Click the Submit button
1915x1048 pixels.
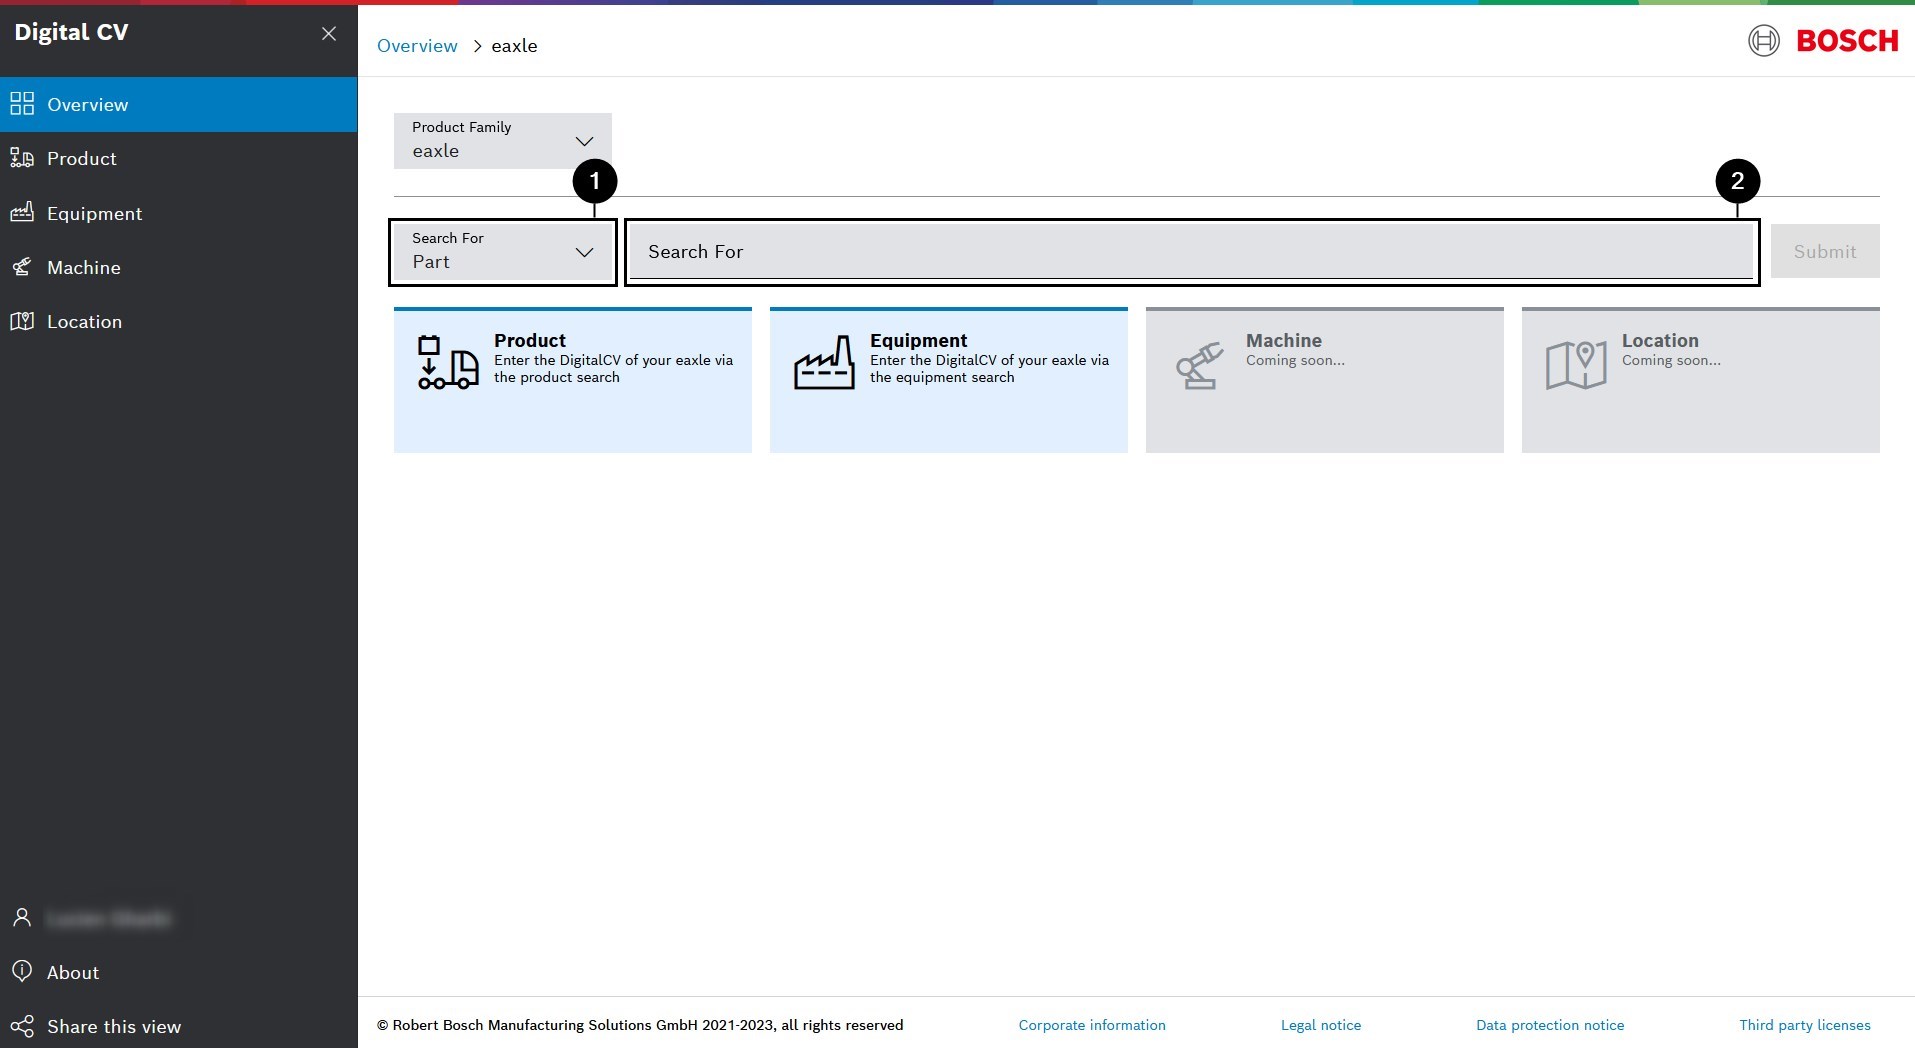[1825, 251]
